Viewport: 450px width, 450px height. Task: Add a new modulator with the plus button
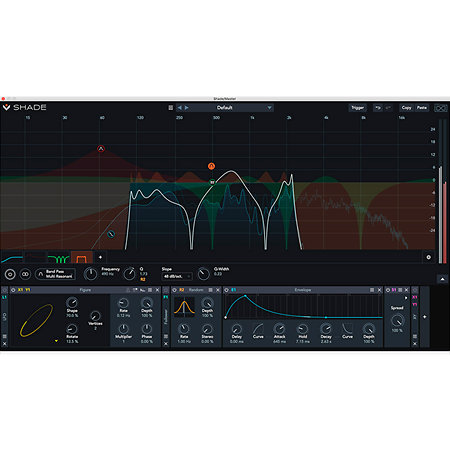(425, 317)
